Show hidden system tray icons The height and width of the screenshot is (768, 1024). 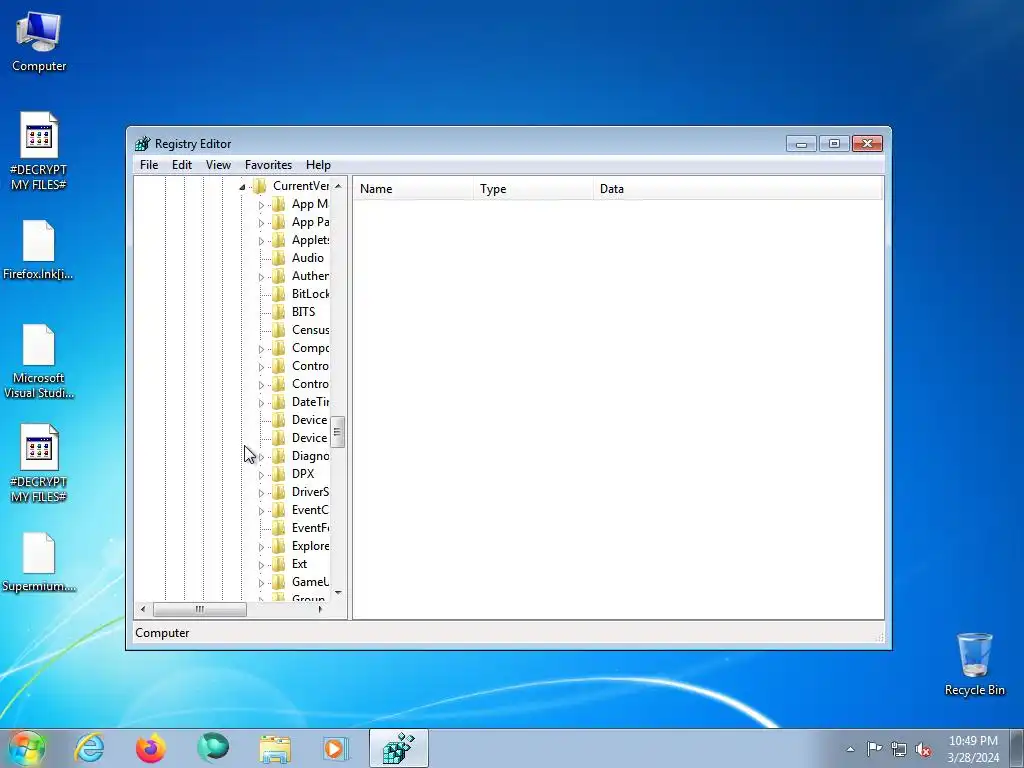coord(850,749)
